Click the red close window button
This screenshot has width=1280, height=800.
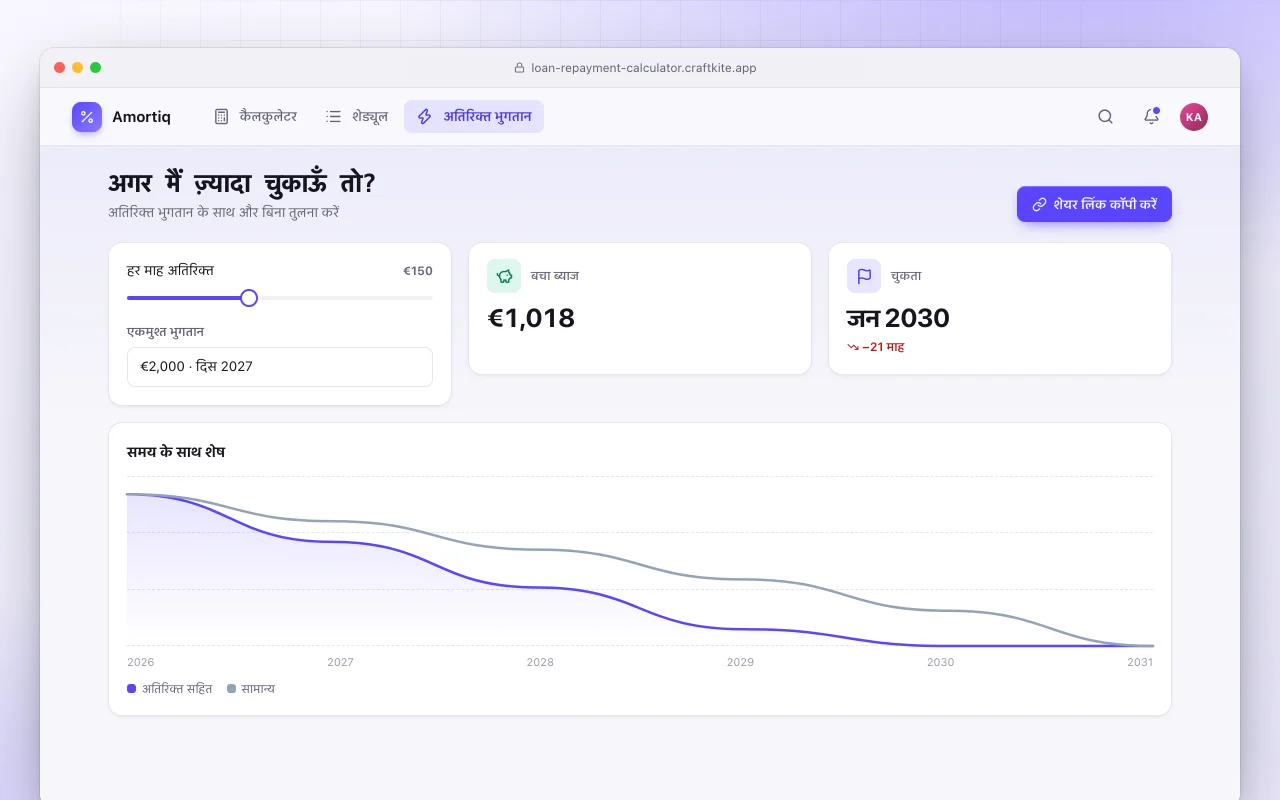[x=60, y=68]
